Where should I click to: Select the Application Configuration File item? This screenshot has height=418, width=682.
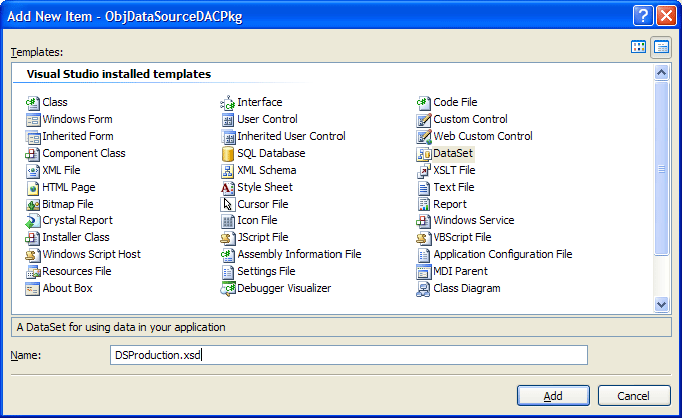[502, 254]
